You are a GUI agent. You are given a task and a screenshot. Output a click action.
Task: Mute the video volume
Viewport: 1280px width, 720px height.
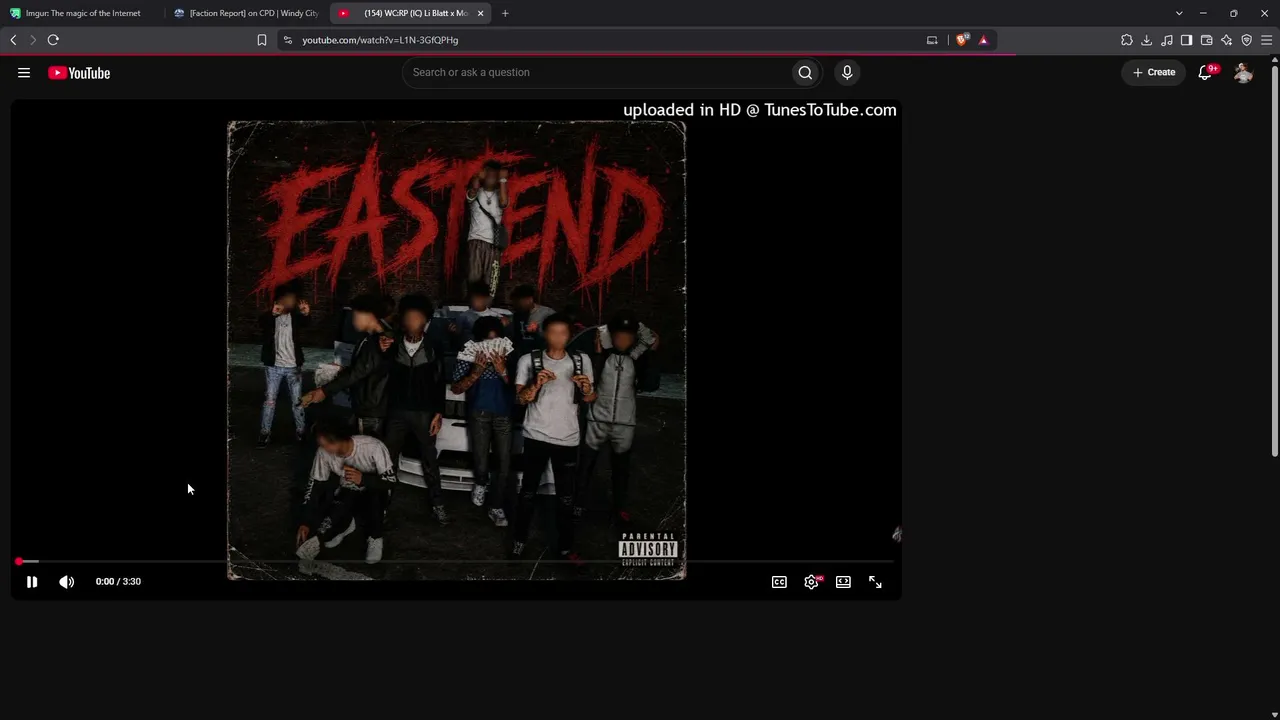(x=66, y=581)
